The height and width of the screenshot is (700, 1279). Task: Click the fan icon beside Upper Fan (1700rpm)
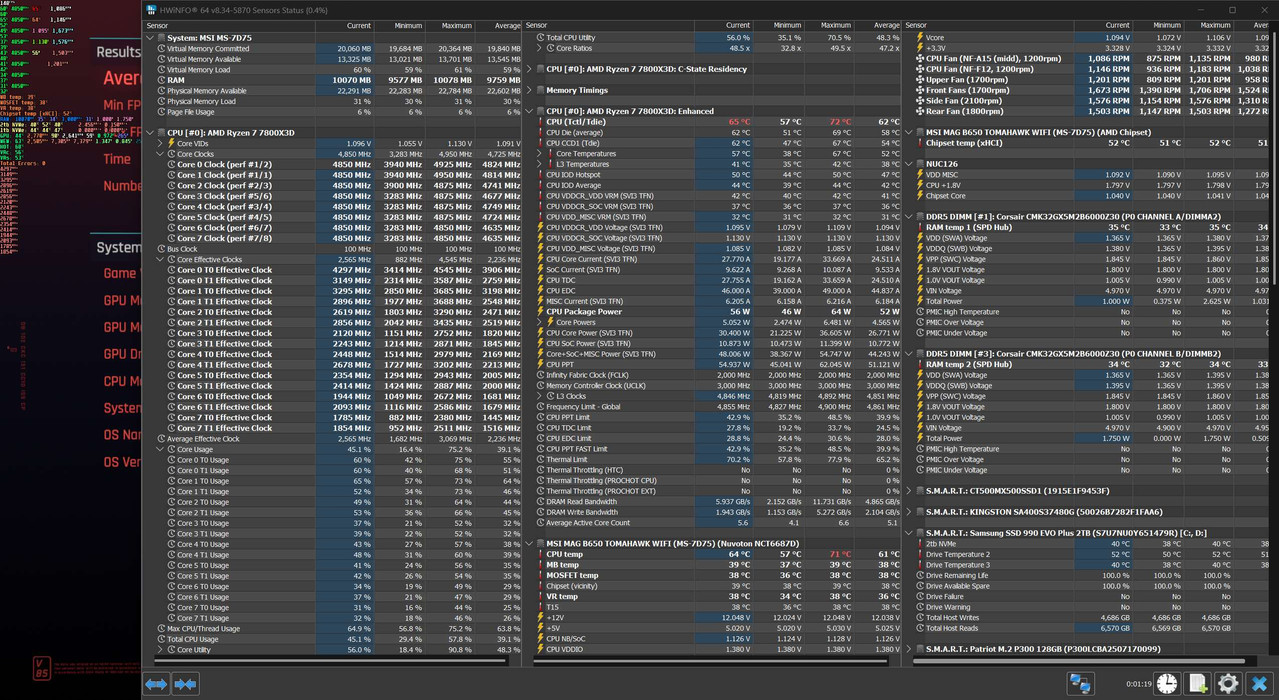click(x=920, y=80)
